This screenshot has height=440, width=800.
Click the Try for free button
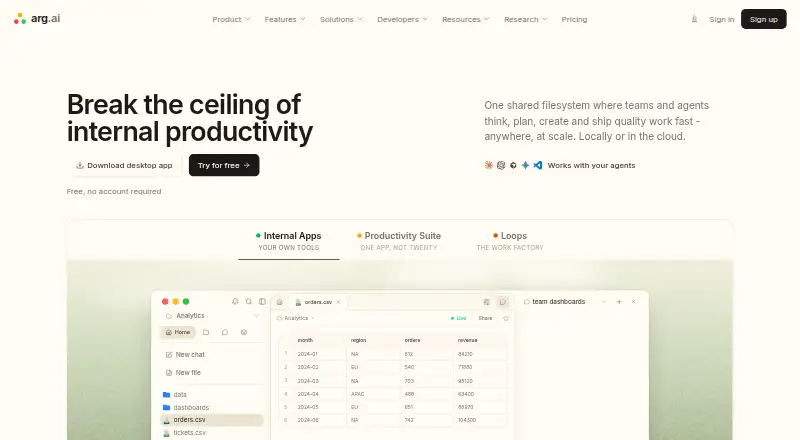224,165
